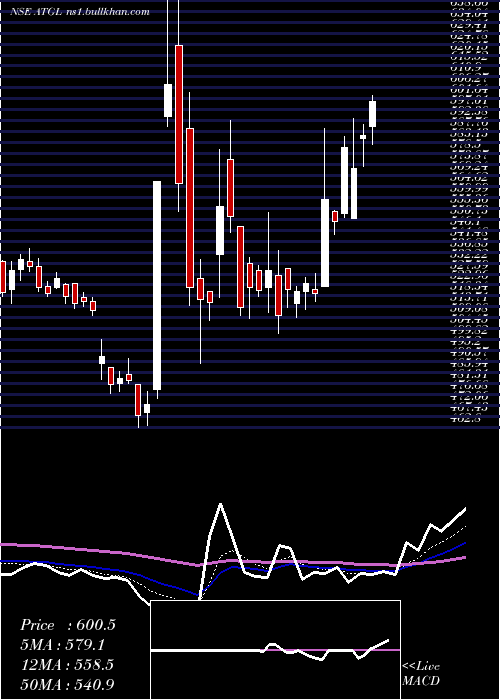
Task: Click the 12MA : 558.5 value
Action: tap(67, 665)
